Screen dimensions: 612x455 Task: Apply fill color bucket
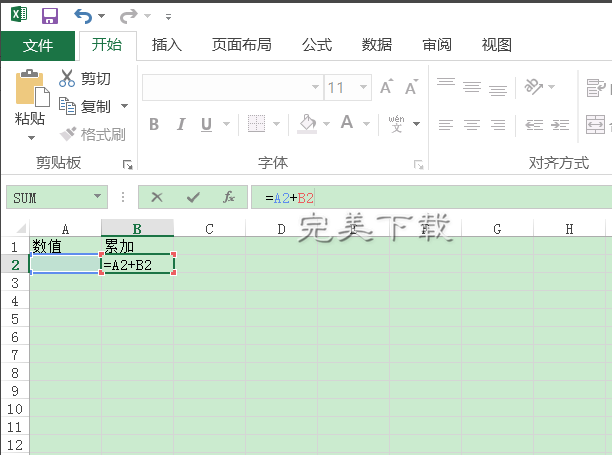tap(307, 124)
